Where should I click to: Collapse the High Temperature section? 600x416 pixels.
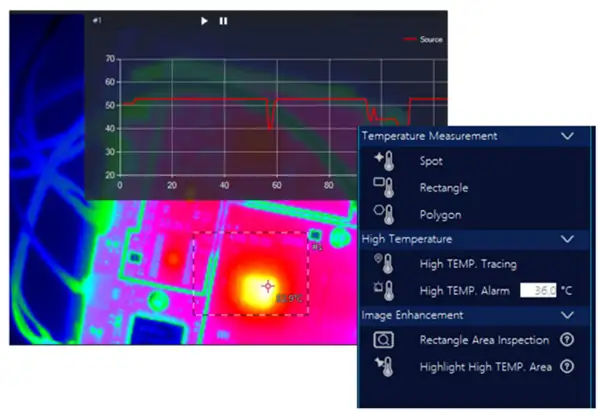pyautogui.click(x=567, y=239)
